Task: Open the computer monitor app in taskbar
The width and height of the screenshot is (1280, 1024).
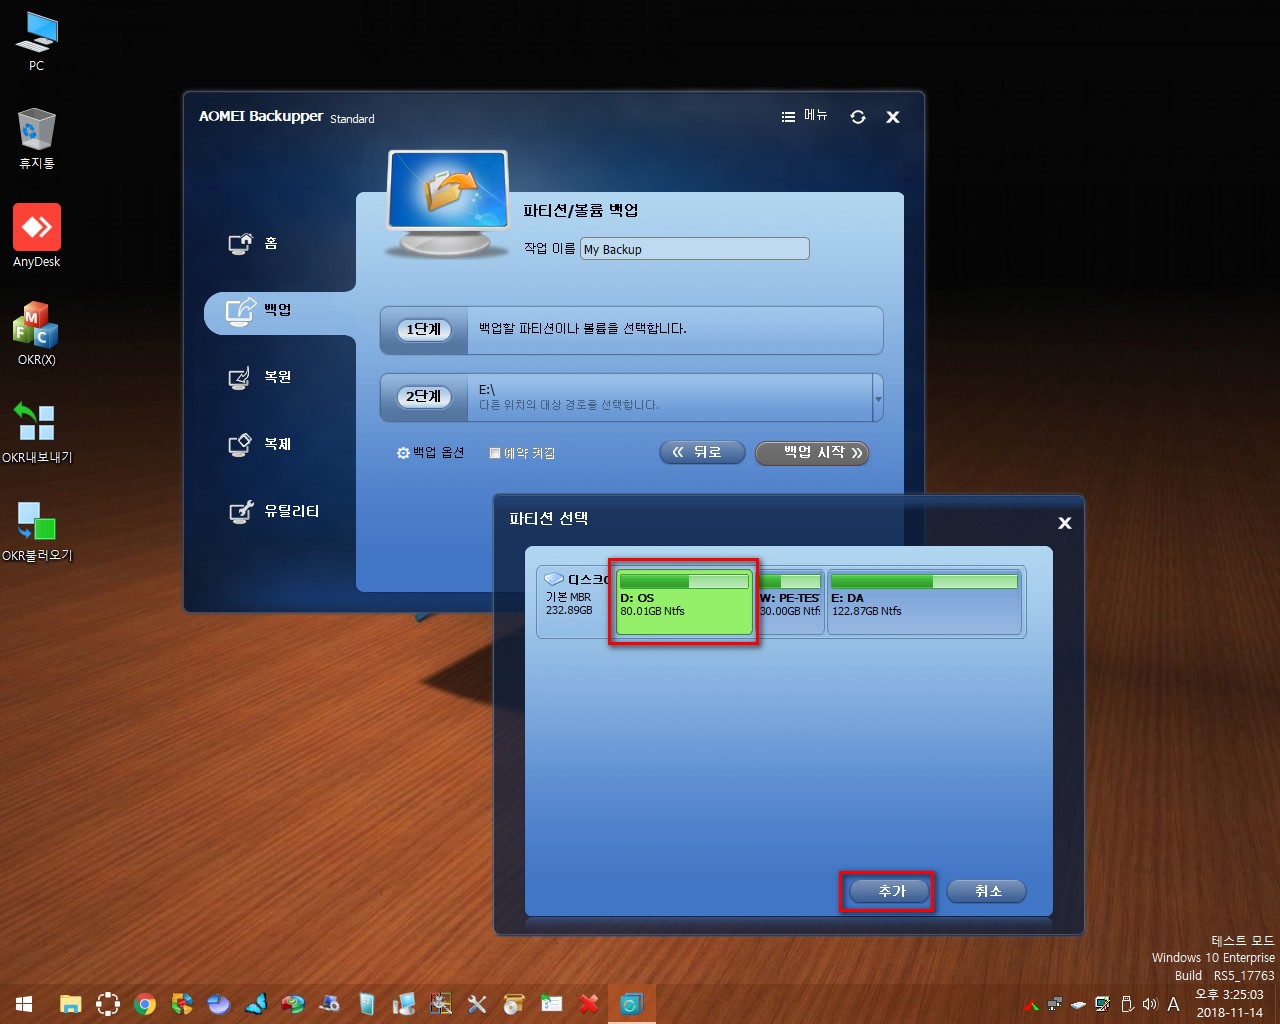Action: (x=404, y=1004)
